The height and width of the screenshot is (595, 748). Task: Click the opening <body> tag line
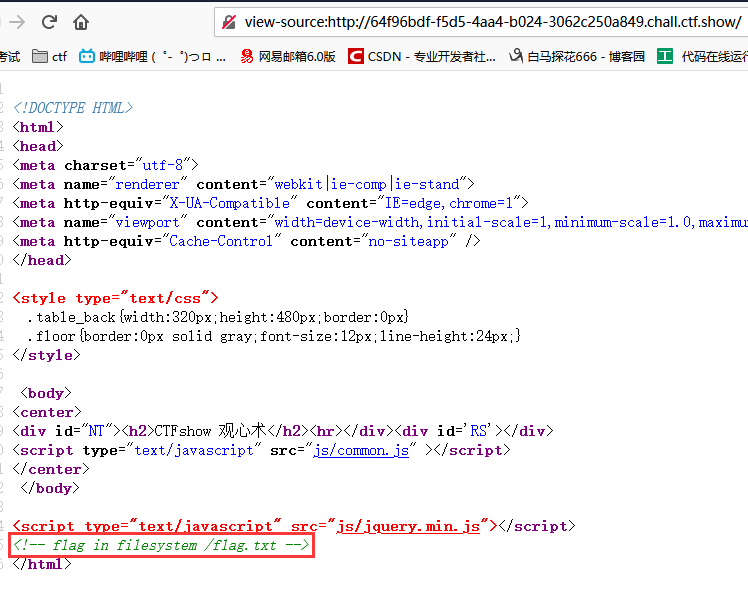pyautogui.click(x=46, y=394)
